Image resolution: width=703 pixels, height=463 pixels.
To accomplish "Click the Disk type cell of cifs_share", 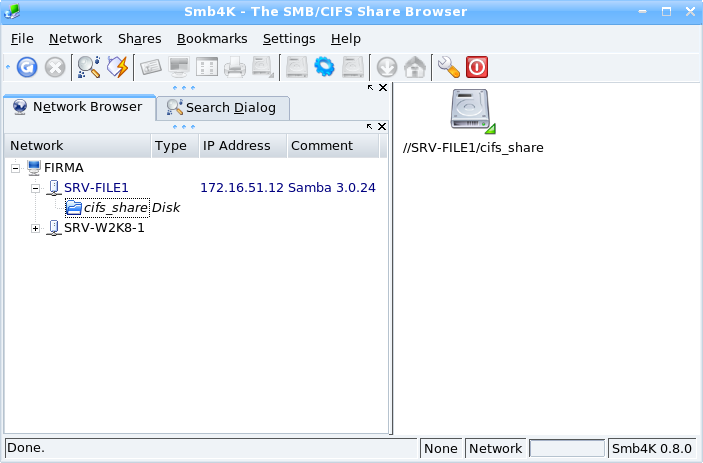I will pyautogui.click(x=166, y=208).
